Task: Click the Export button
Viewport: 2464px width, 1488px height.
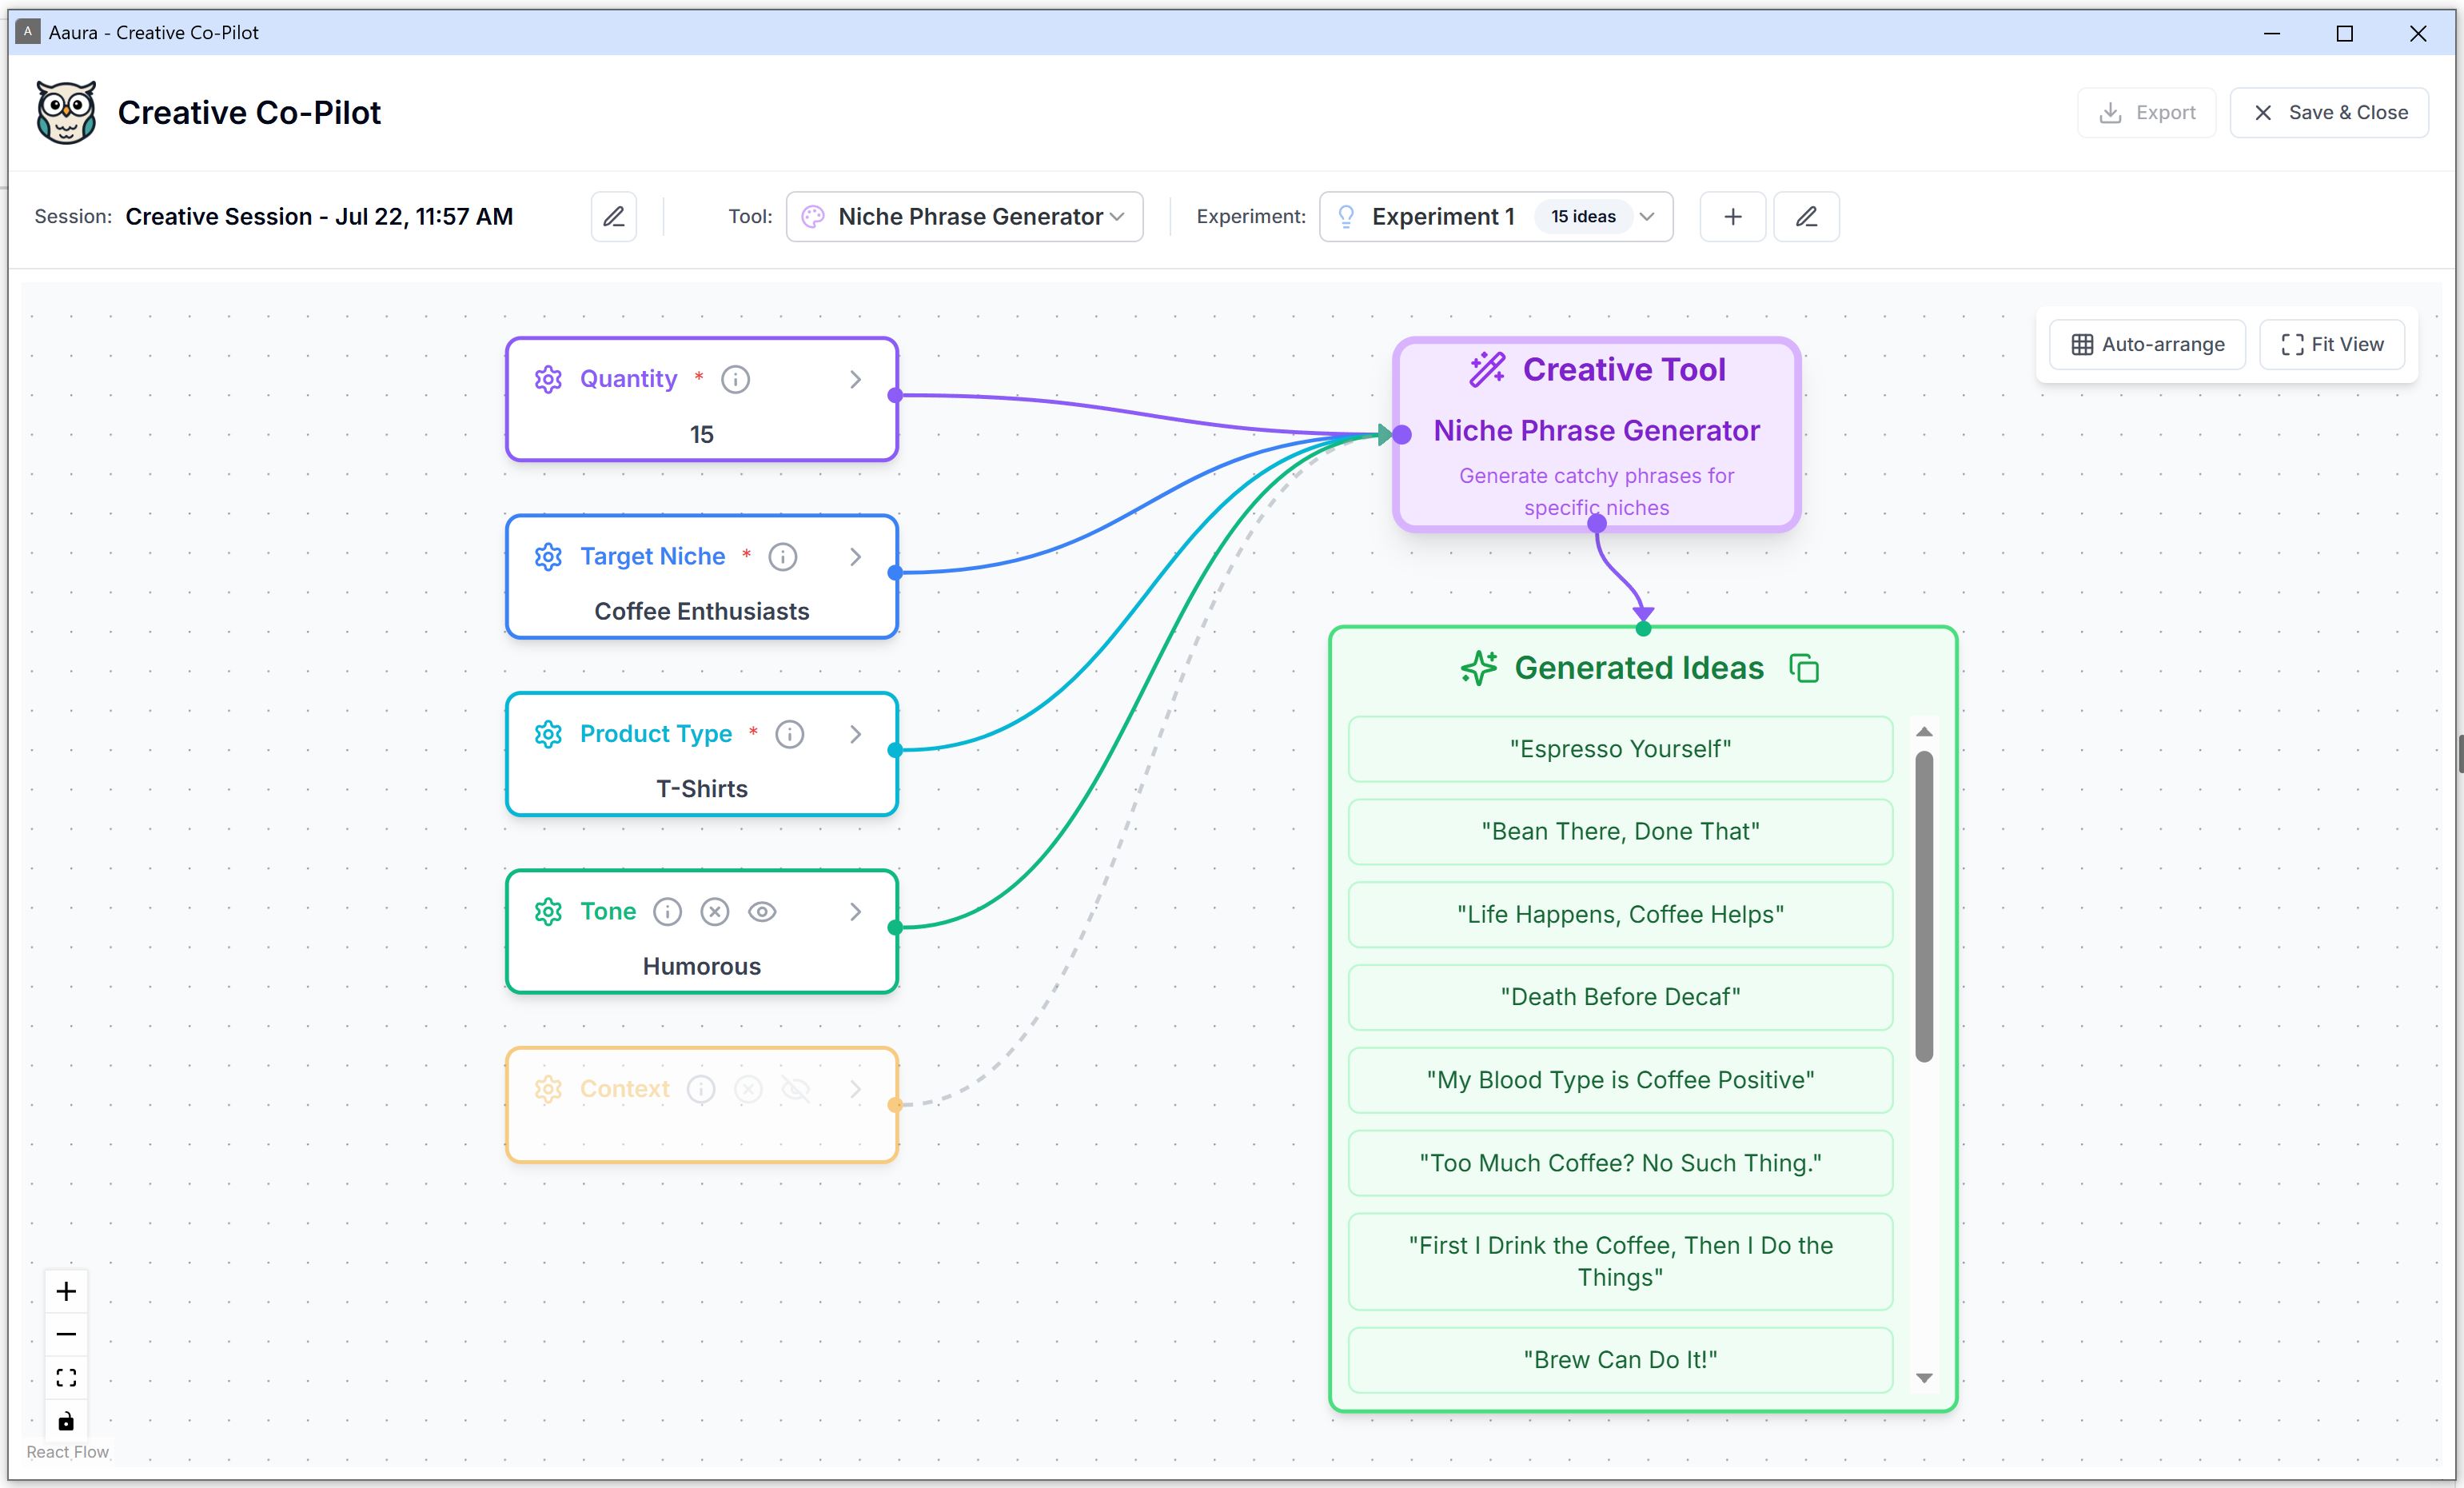Action: pyautogui.click(x=2147, y=113)
